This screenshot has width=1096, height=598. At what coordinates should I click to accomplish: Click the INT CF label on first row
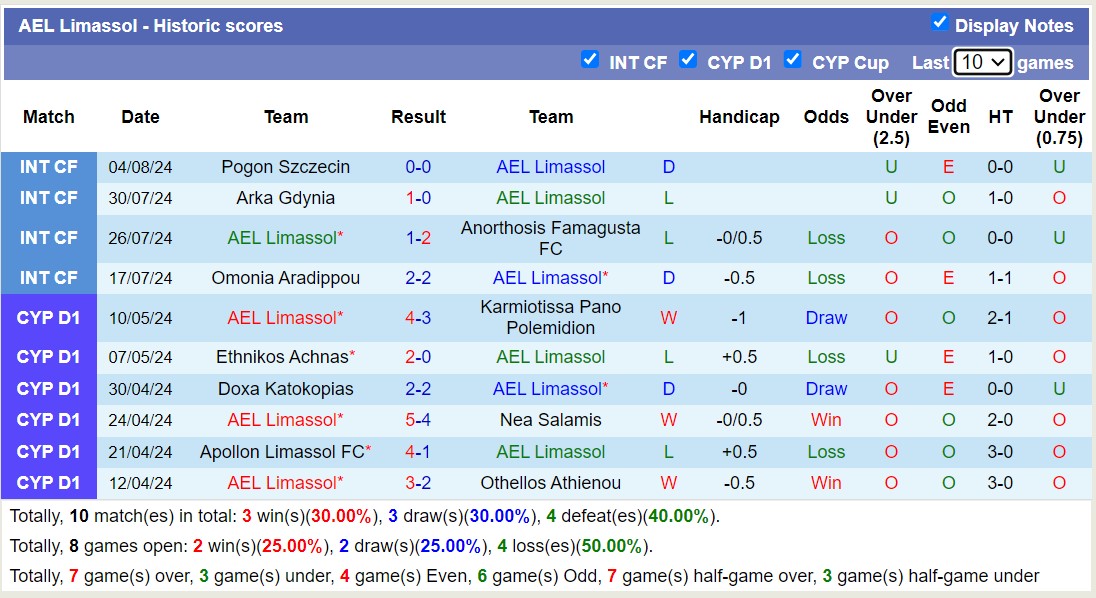(x=48, y=167)
